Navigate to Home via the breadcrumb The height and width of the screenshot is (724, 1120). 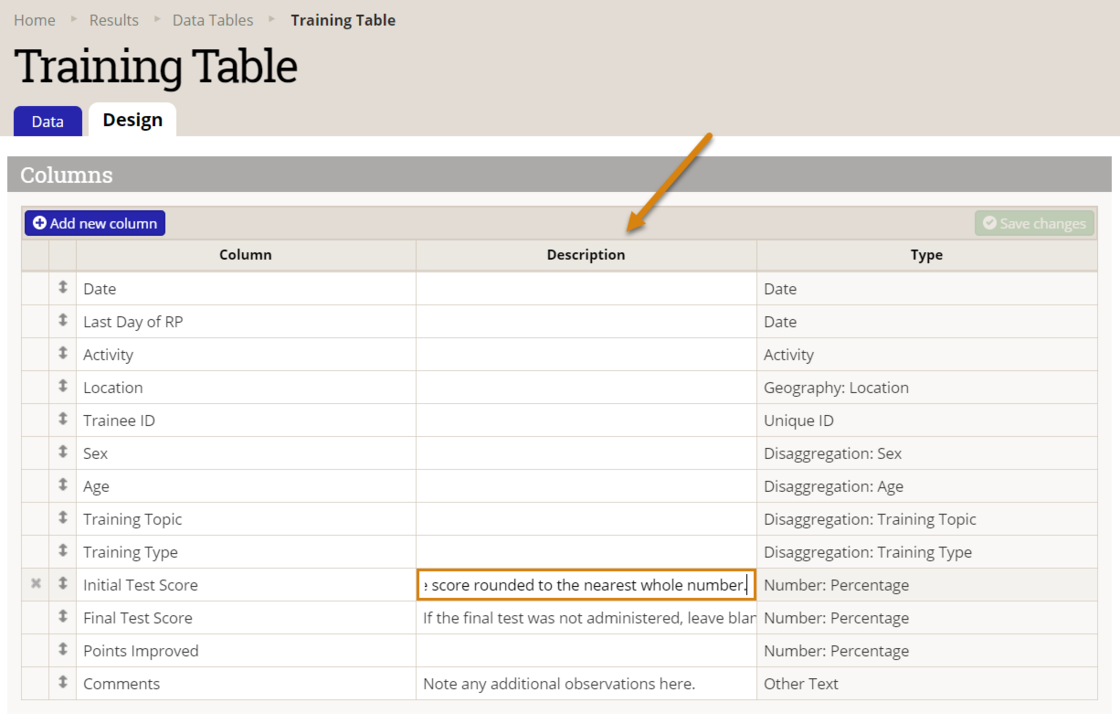pyautogui.click(x=34, y=19)
